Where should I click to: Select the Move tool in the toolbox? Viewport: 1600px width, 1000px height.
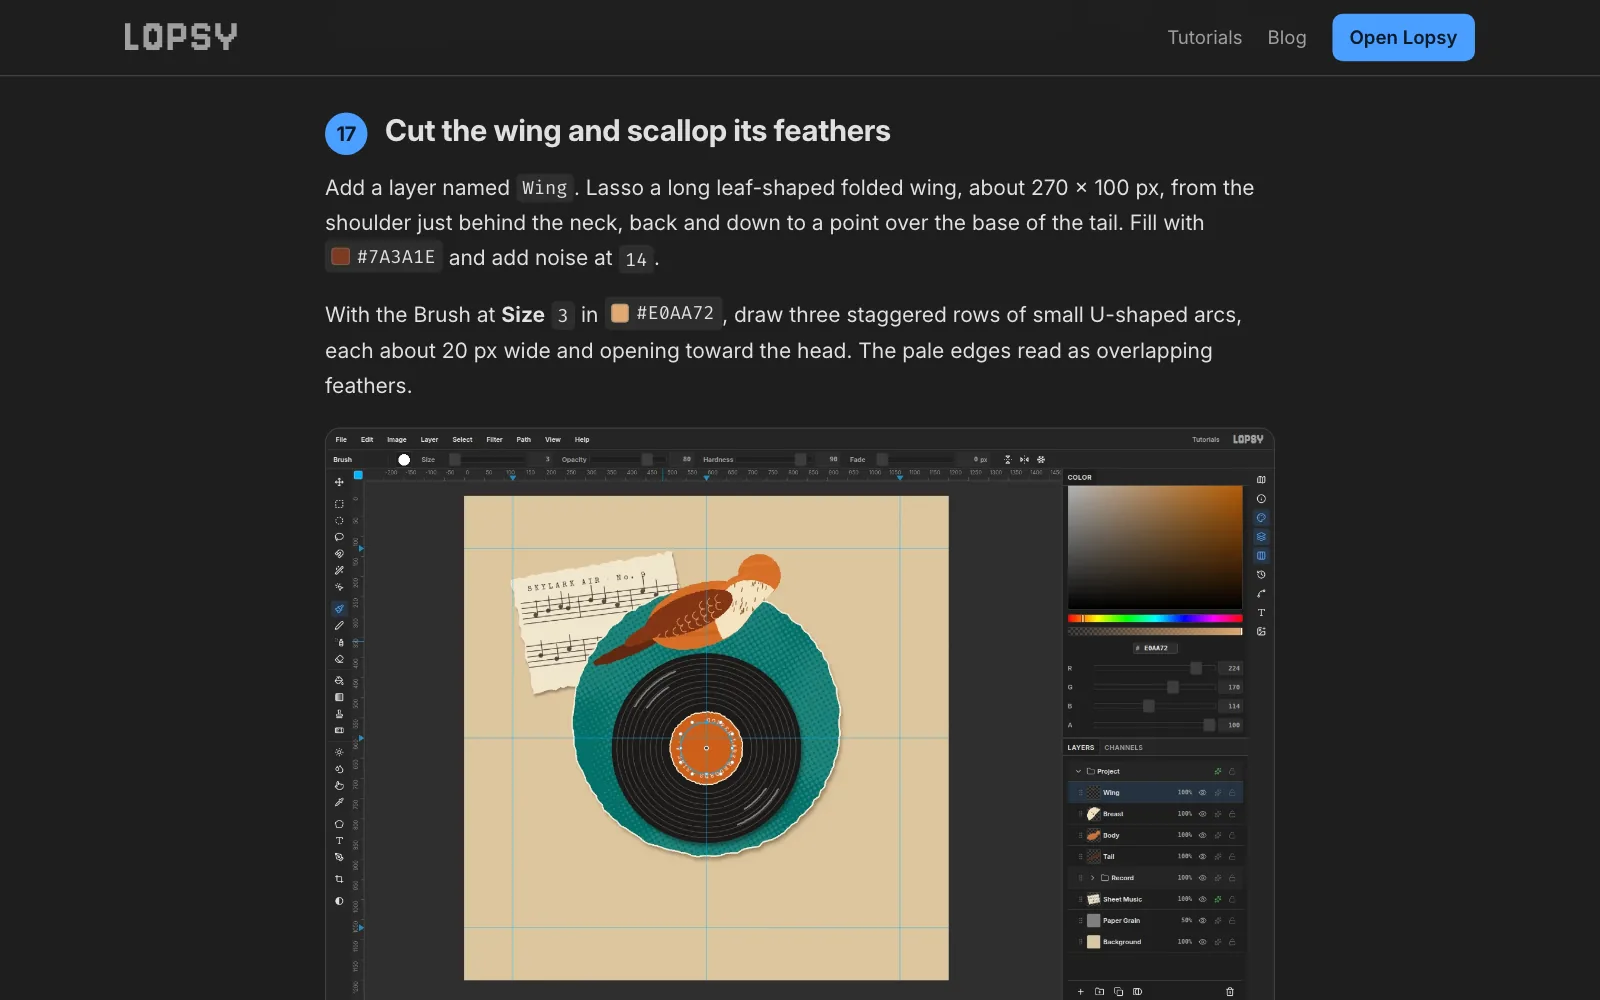339,482
